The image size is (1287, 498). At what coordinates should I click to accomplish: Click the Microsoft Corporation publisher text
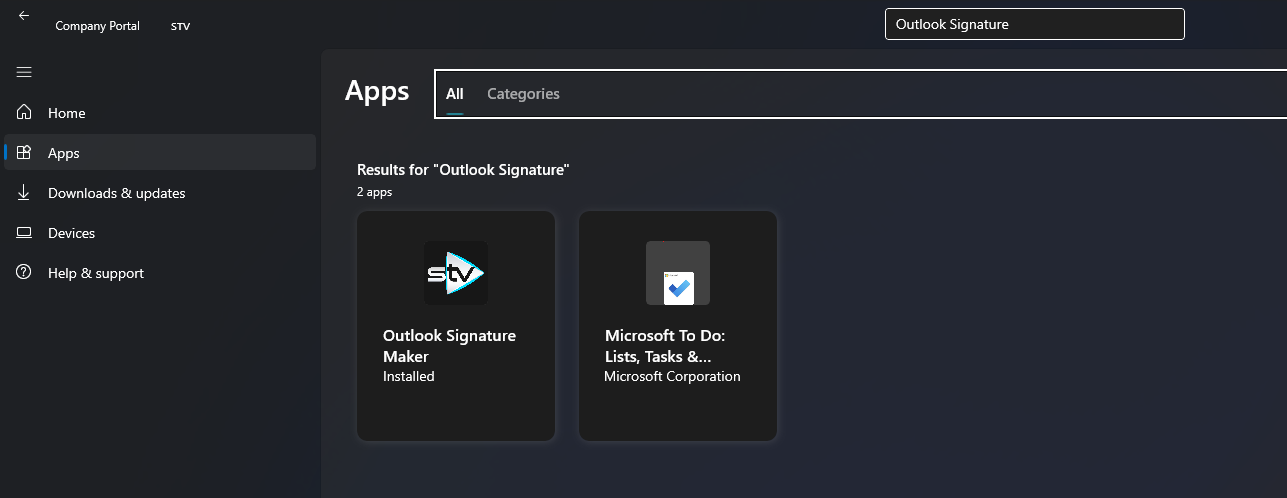(673, 377)
